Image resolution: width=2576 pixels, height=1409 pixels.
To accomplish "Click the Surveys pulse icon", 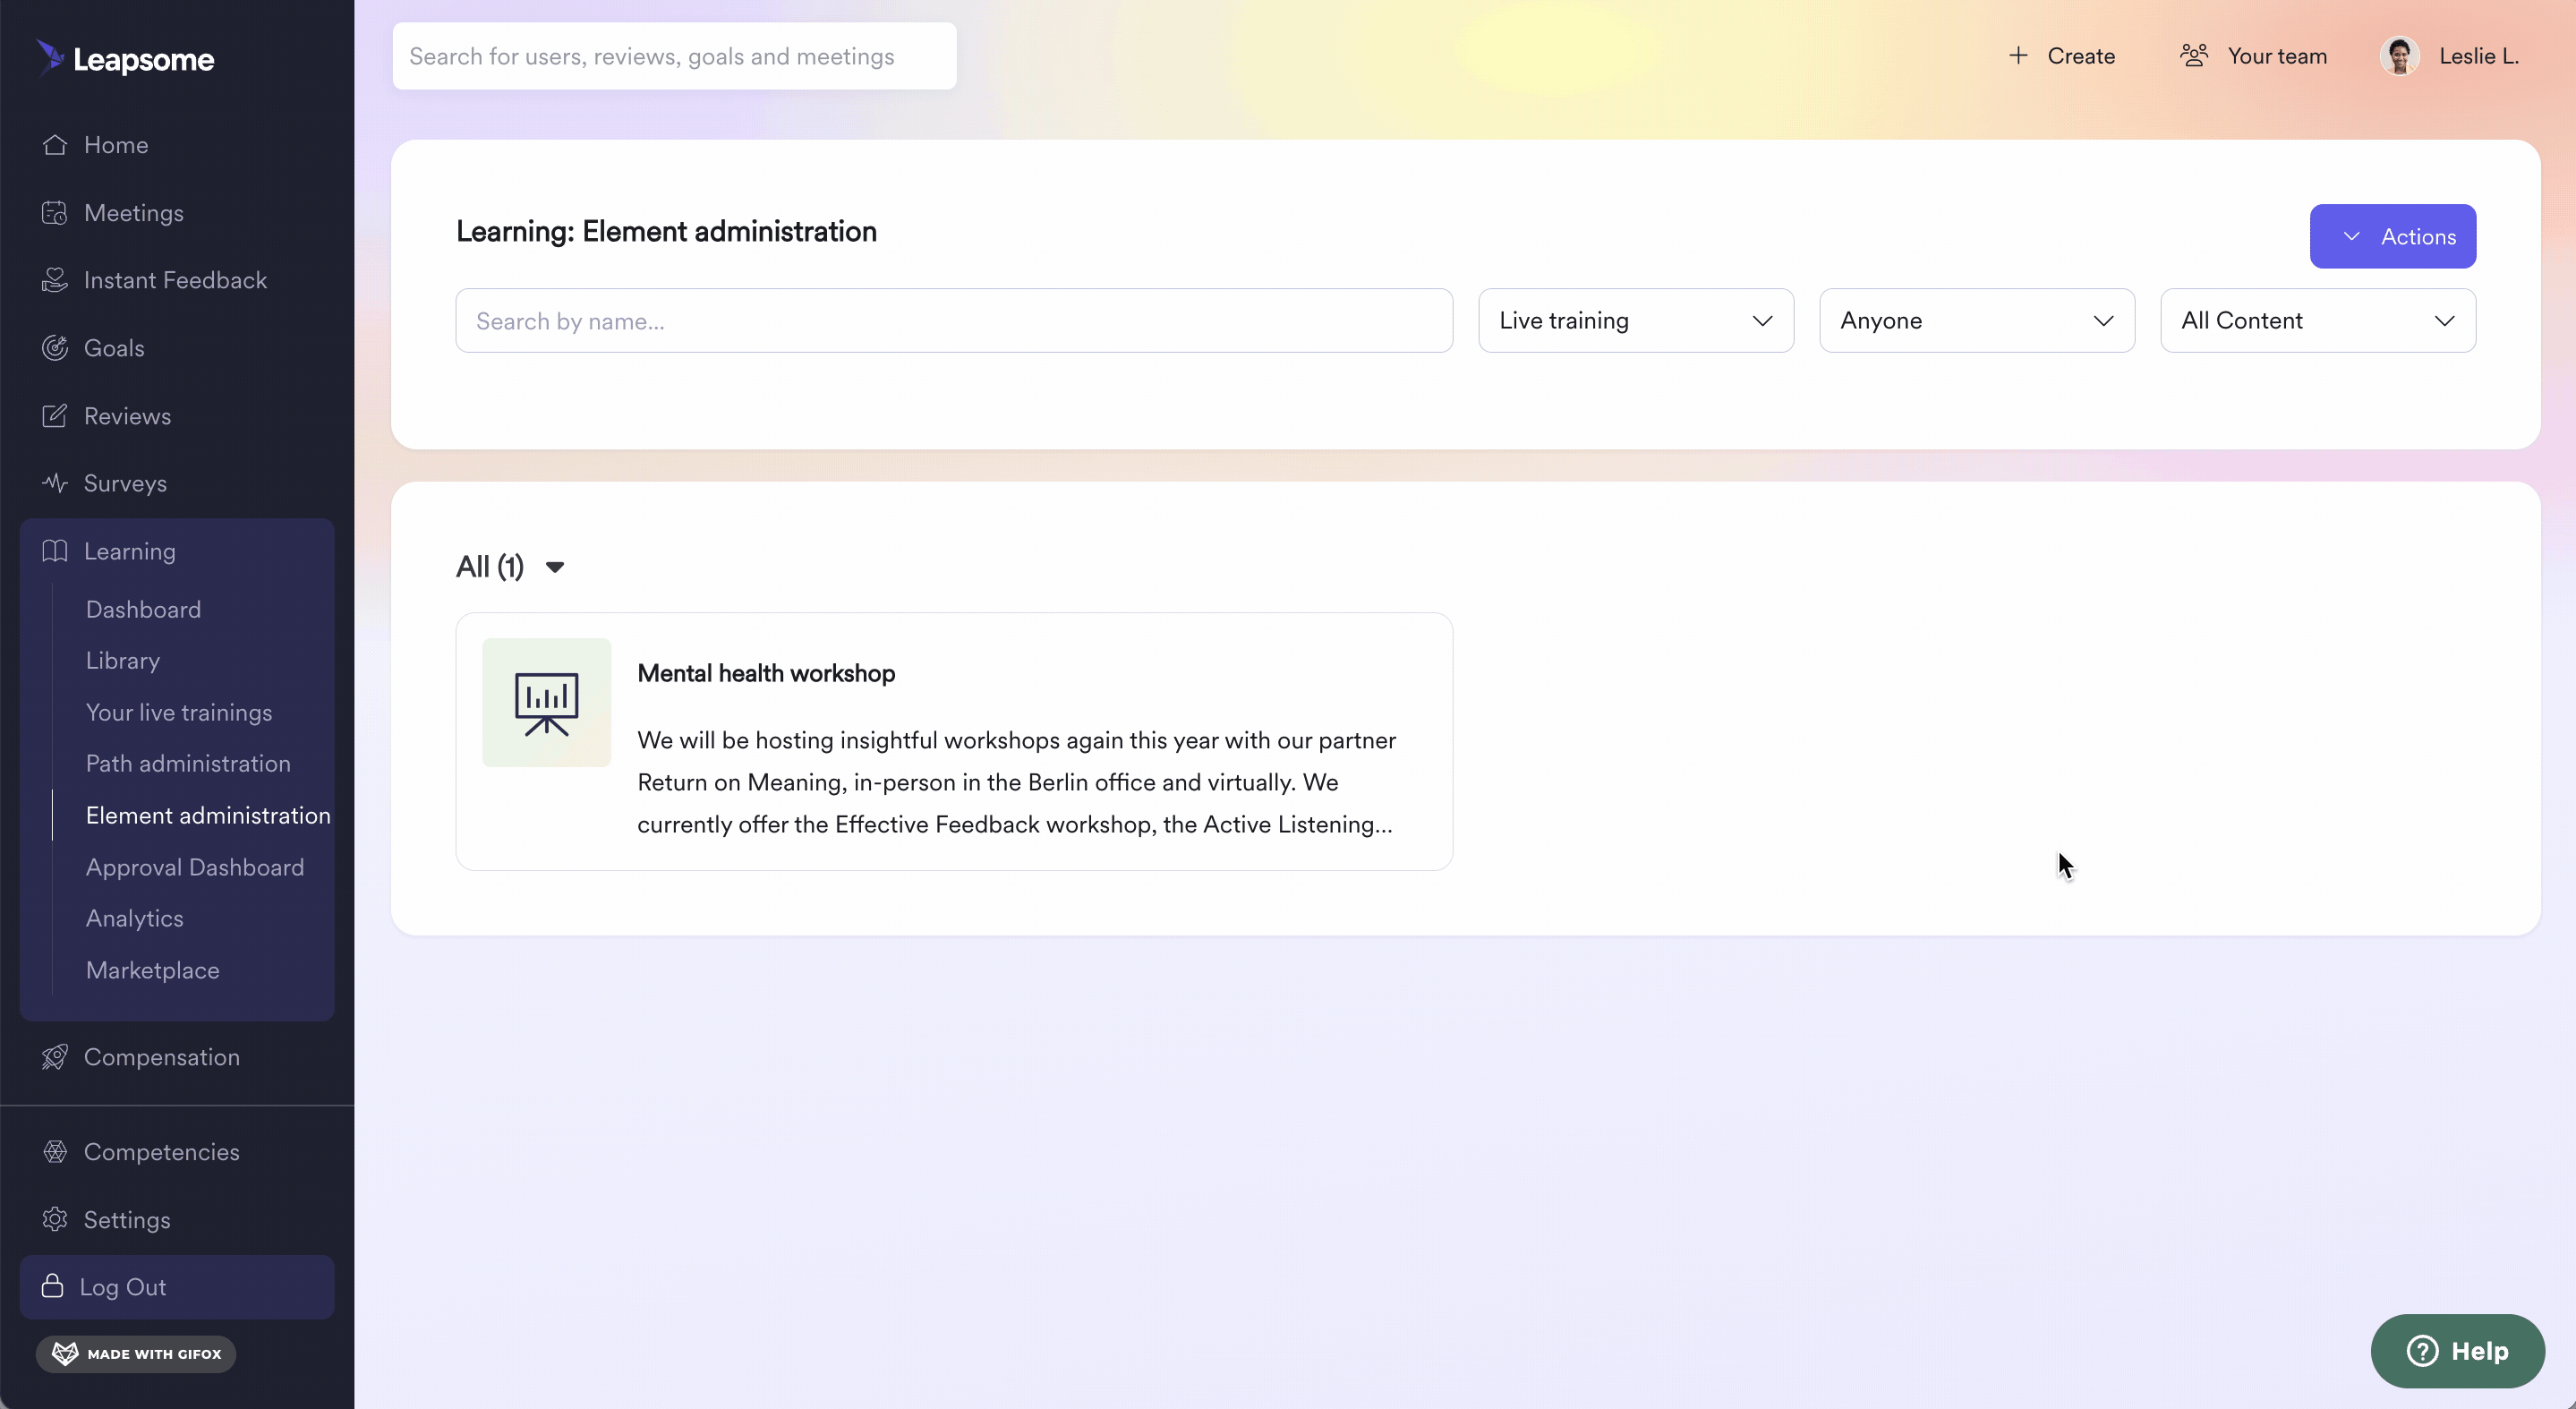I will [55, 483].
